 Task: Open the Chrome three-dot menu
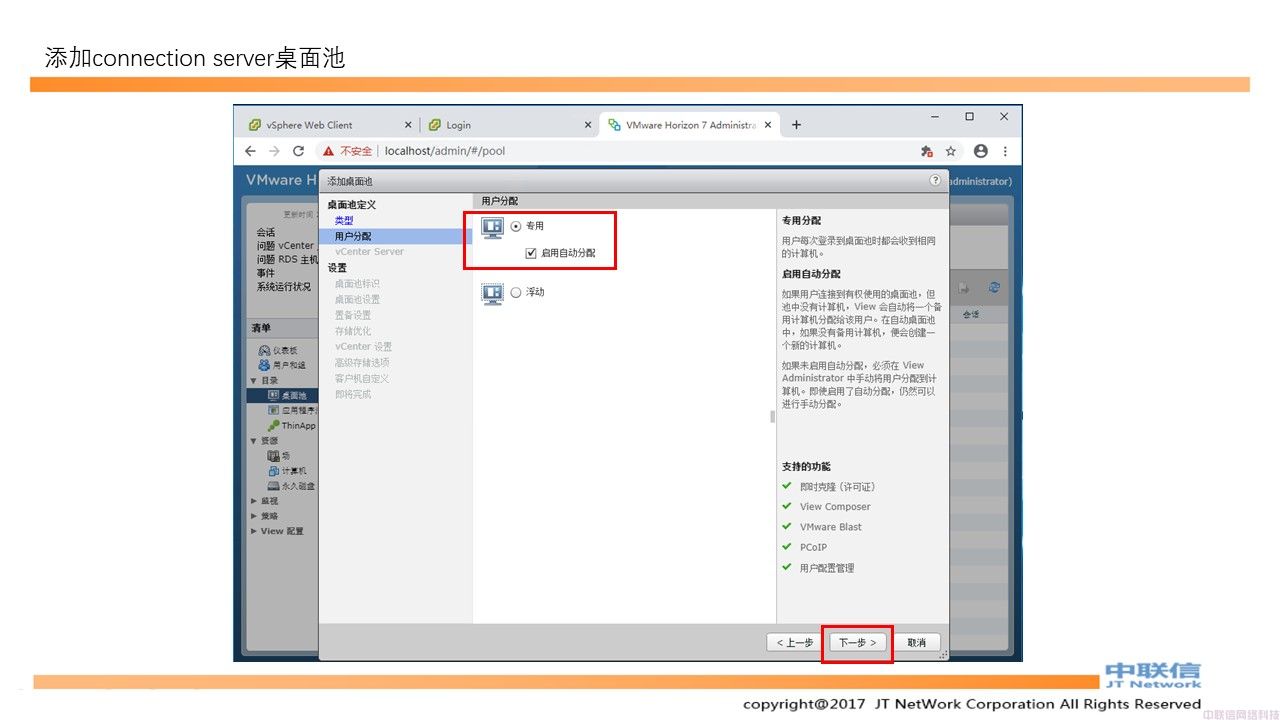point(1005,151)
